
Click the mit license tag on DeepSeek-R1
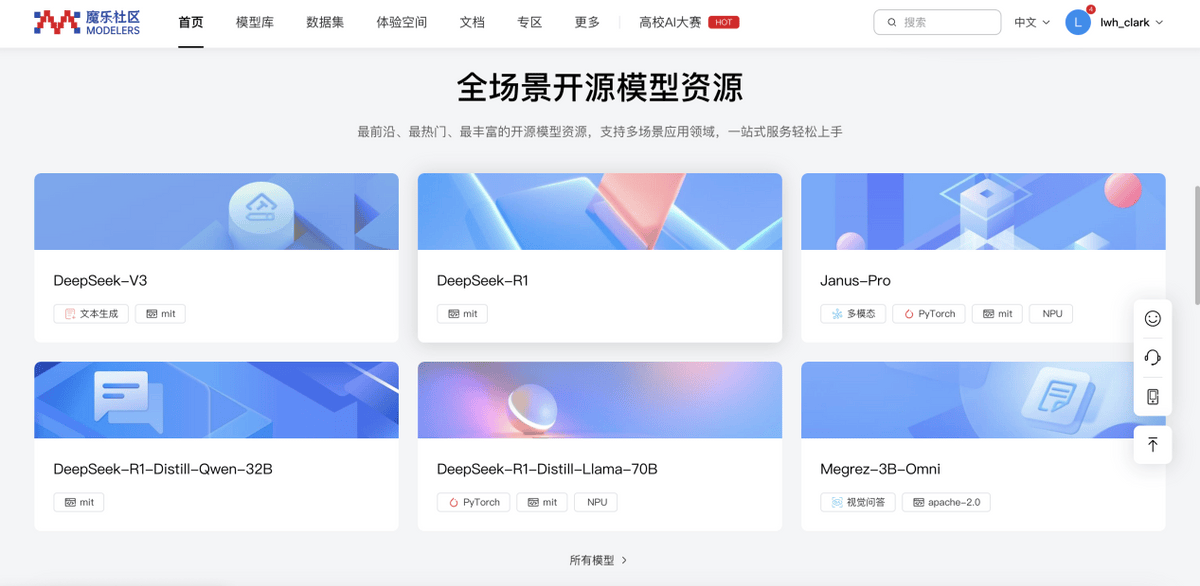[x=462, y=313]
